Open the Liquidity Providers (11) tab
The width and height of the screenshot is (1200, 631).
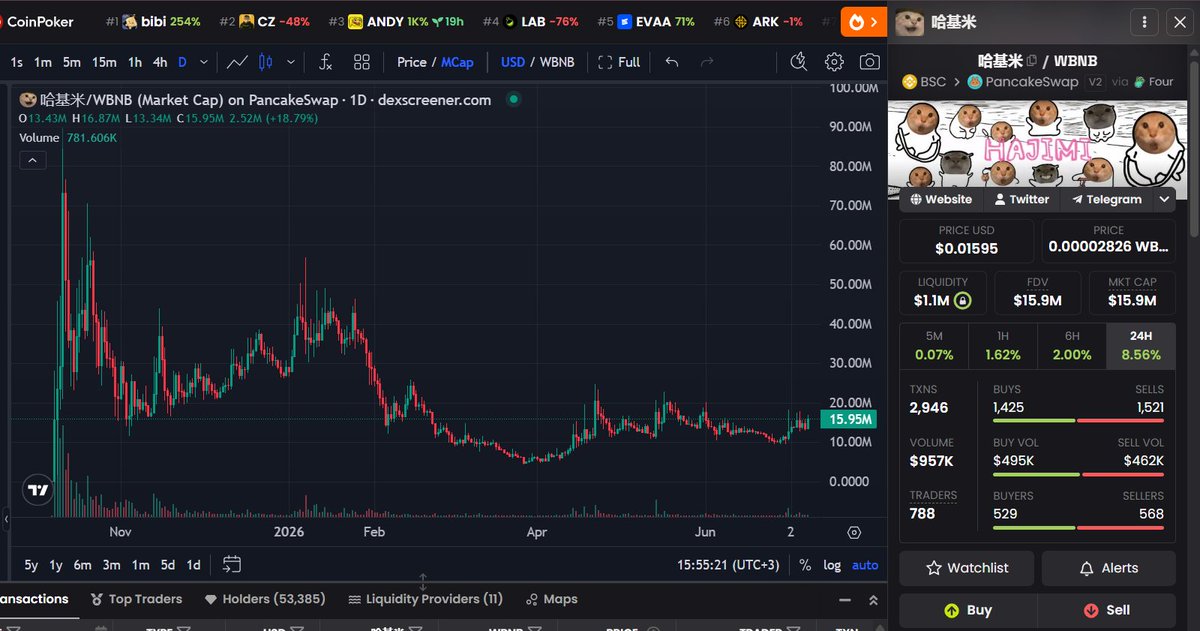pyautogui.click(x=425, y=599)
